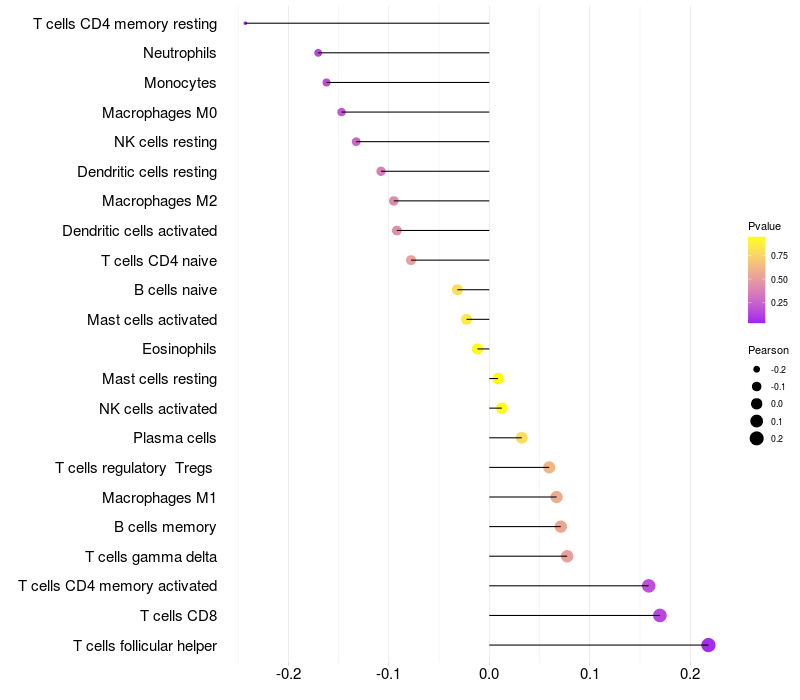Click the Pearson 0.0 legend circle

coord(757,404)
